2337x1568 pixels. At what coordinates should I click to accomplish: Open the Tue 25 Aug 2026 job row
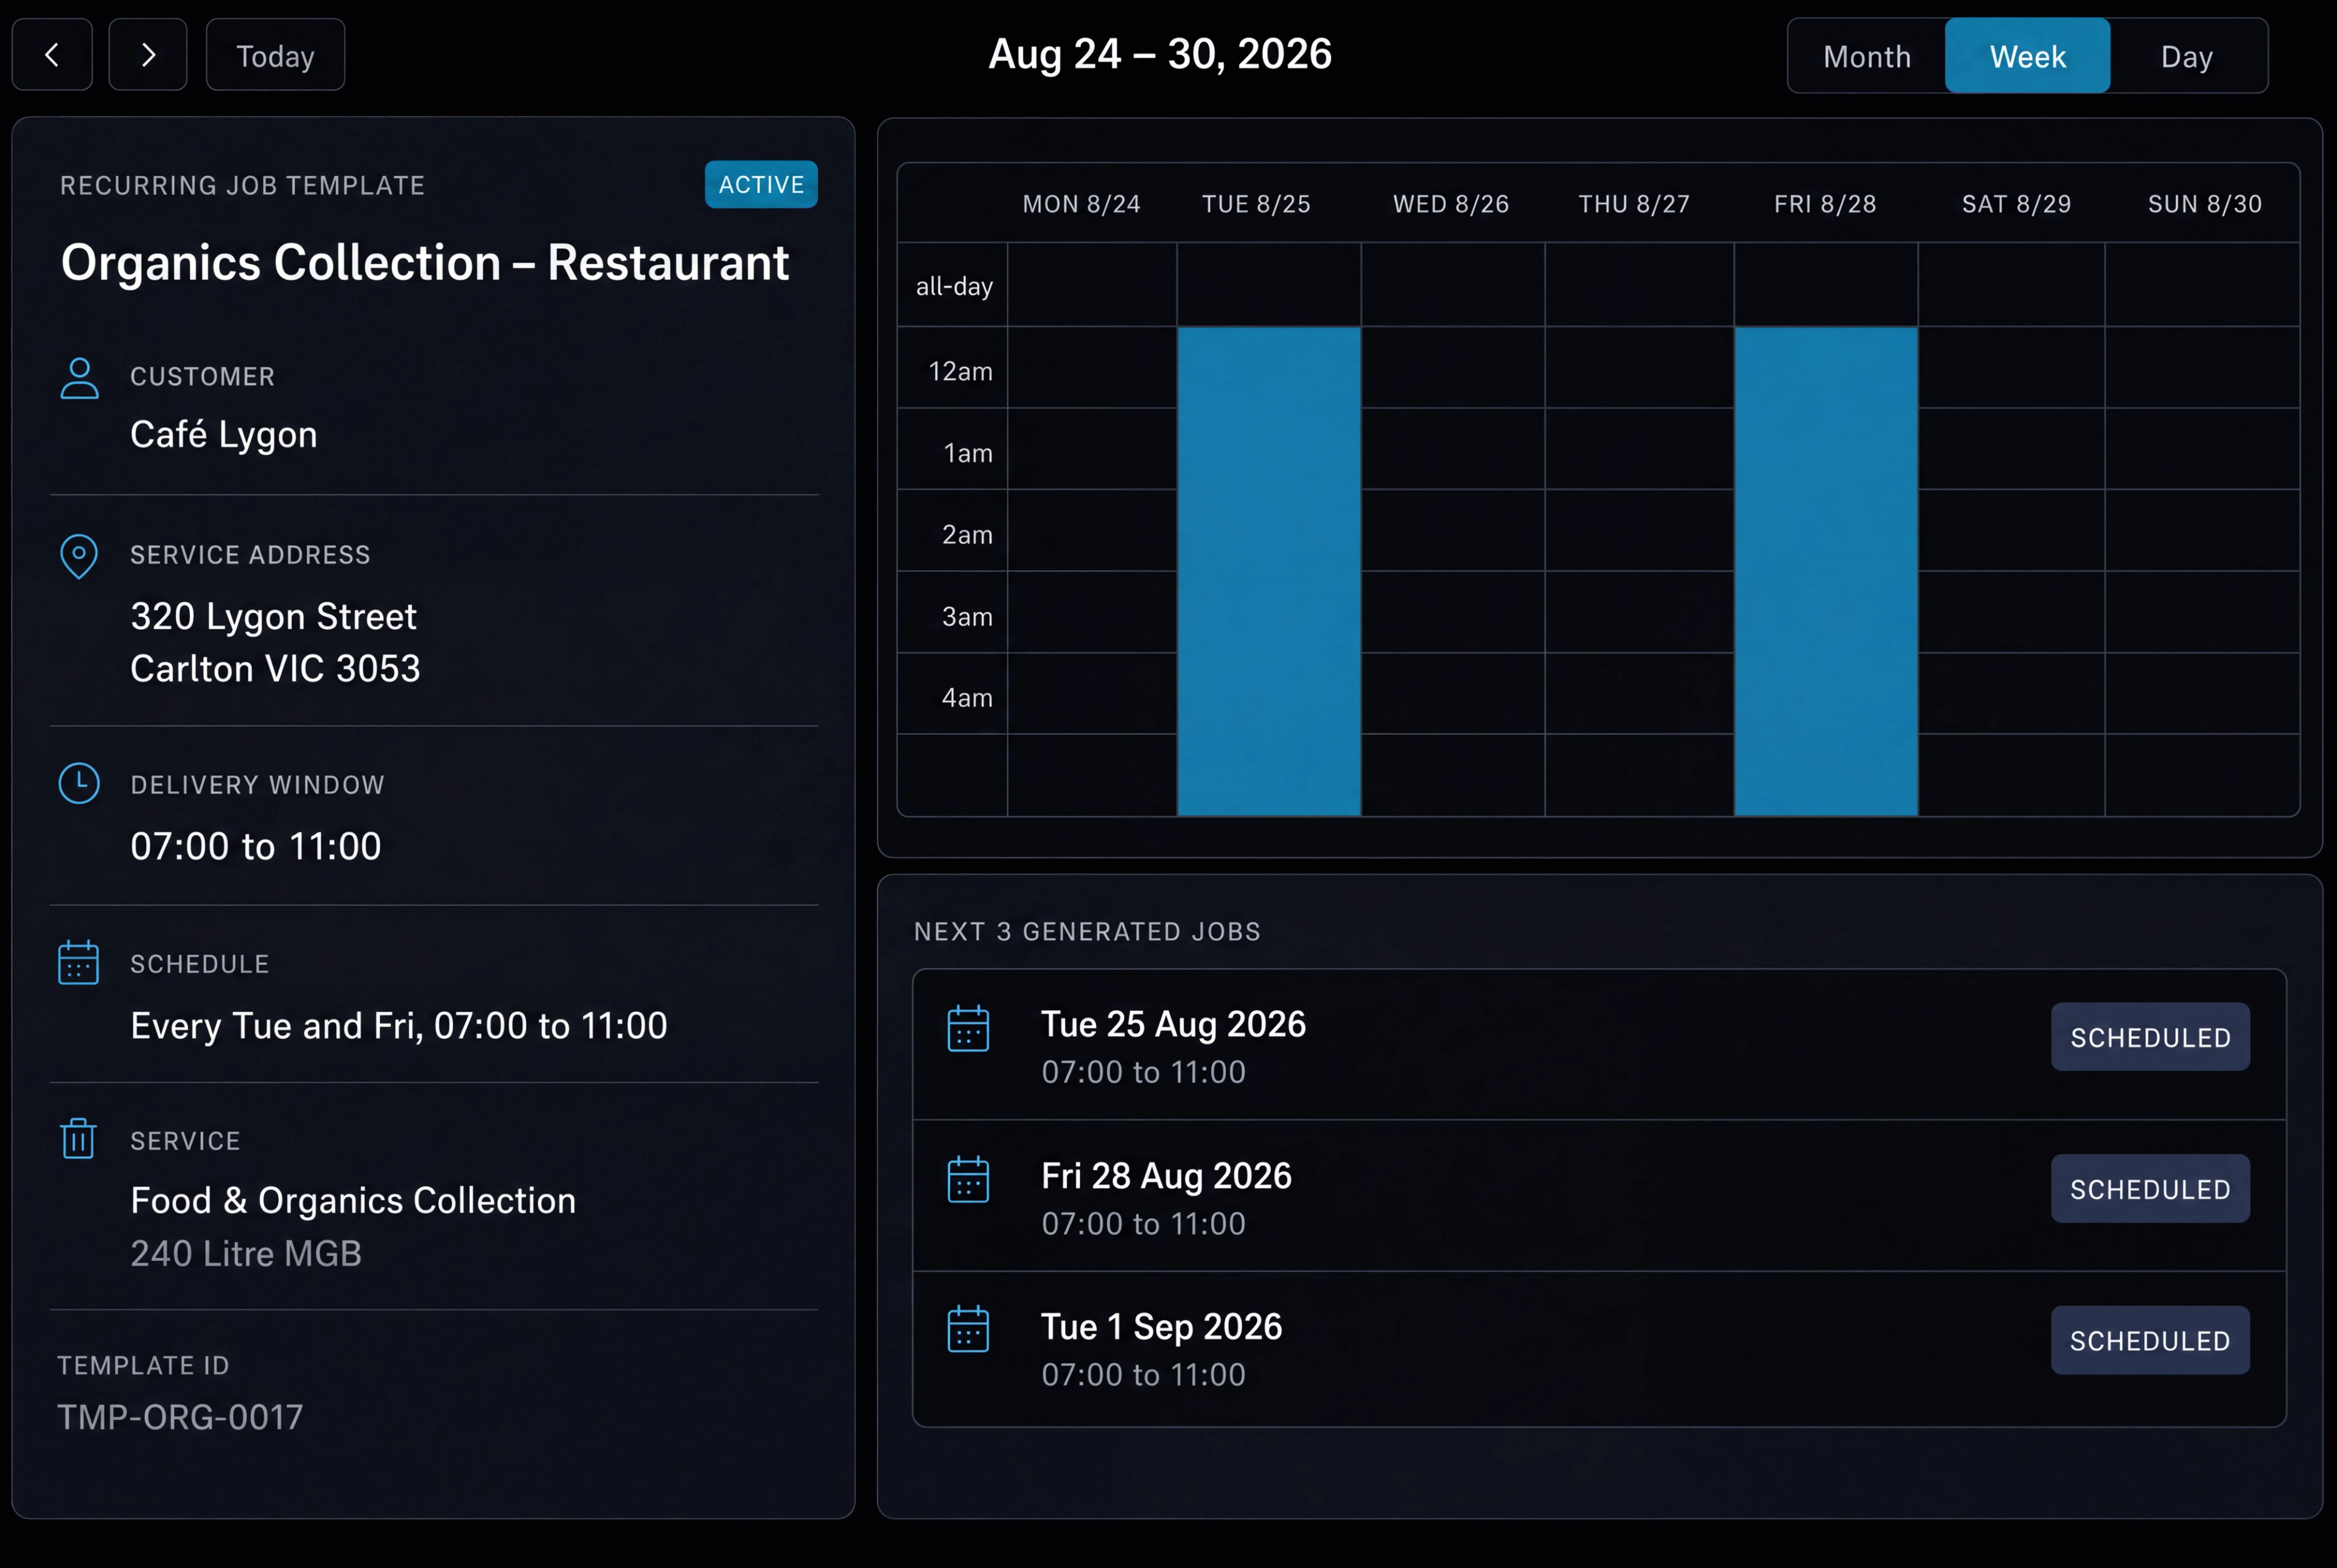1599,1045
